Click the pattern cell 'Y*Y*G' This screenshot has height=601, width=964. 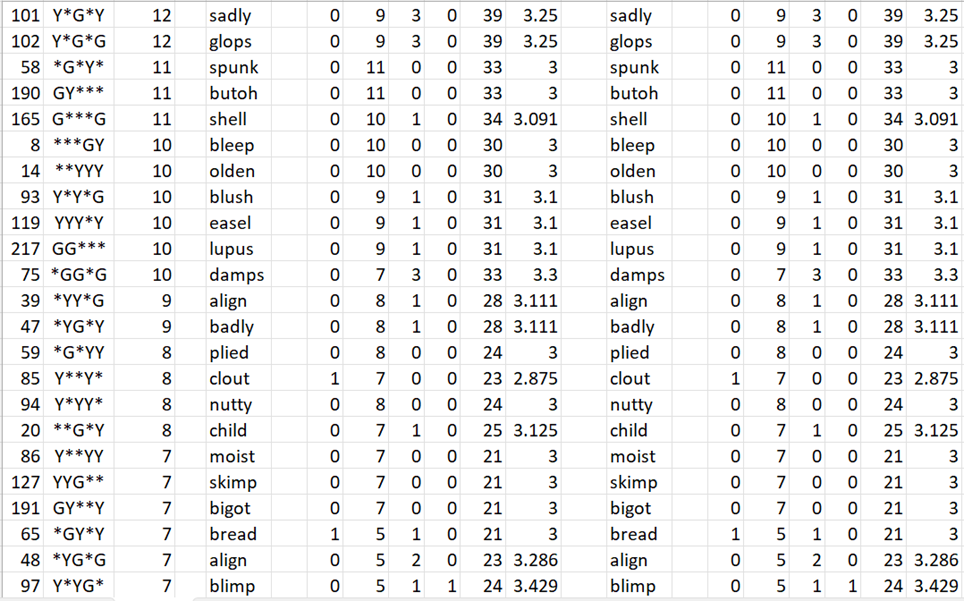79,197
